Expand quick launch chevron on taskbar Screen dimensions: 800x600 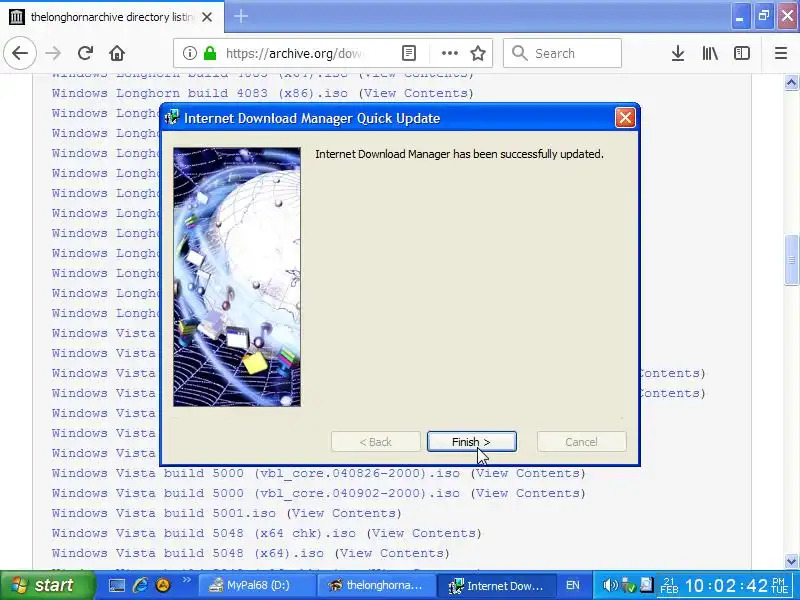click(x=186, y=580)
